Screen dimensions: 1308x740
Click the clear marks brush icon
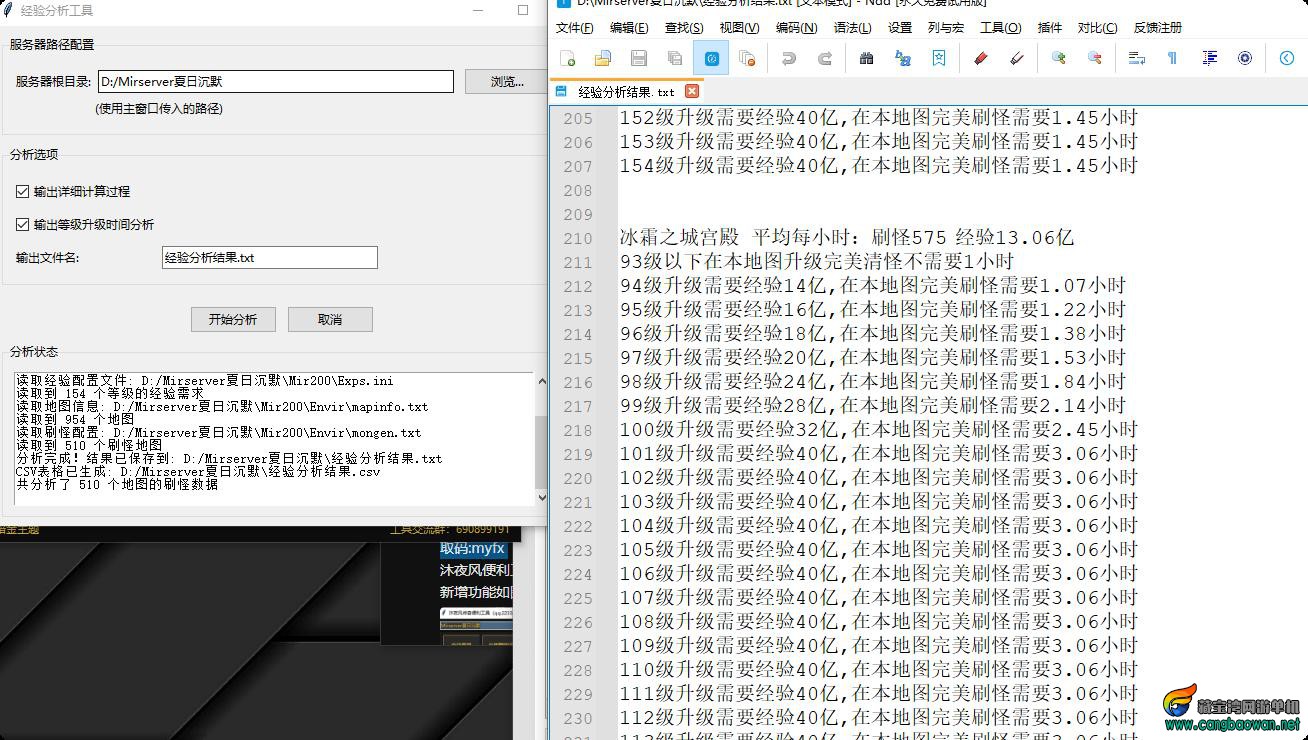click(1017, 58)
